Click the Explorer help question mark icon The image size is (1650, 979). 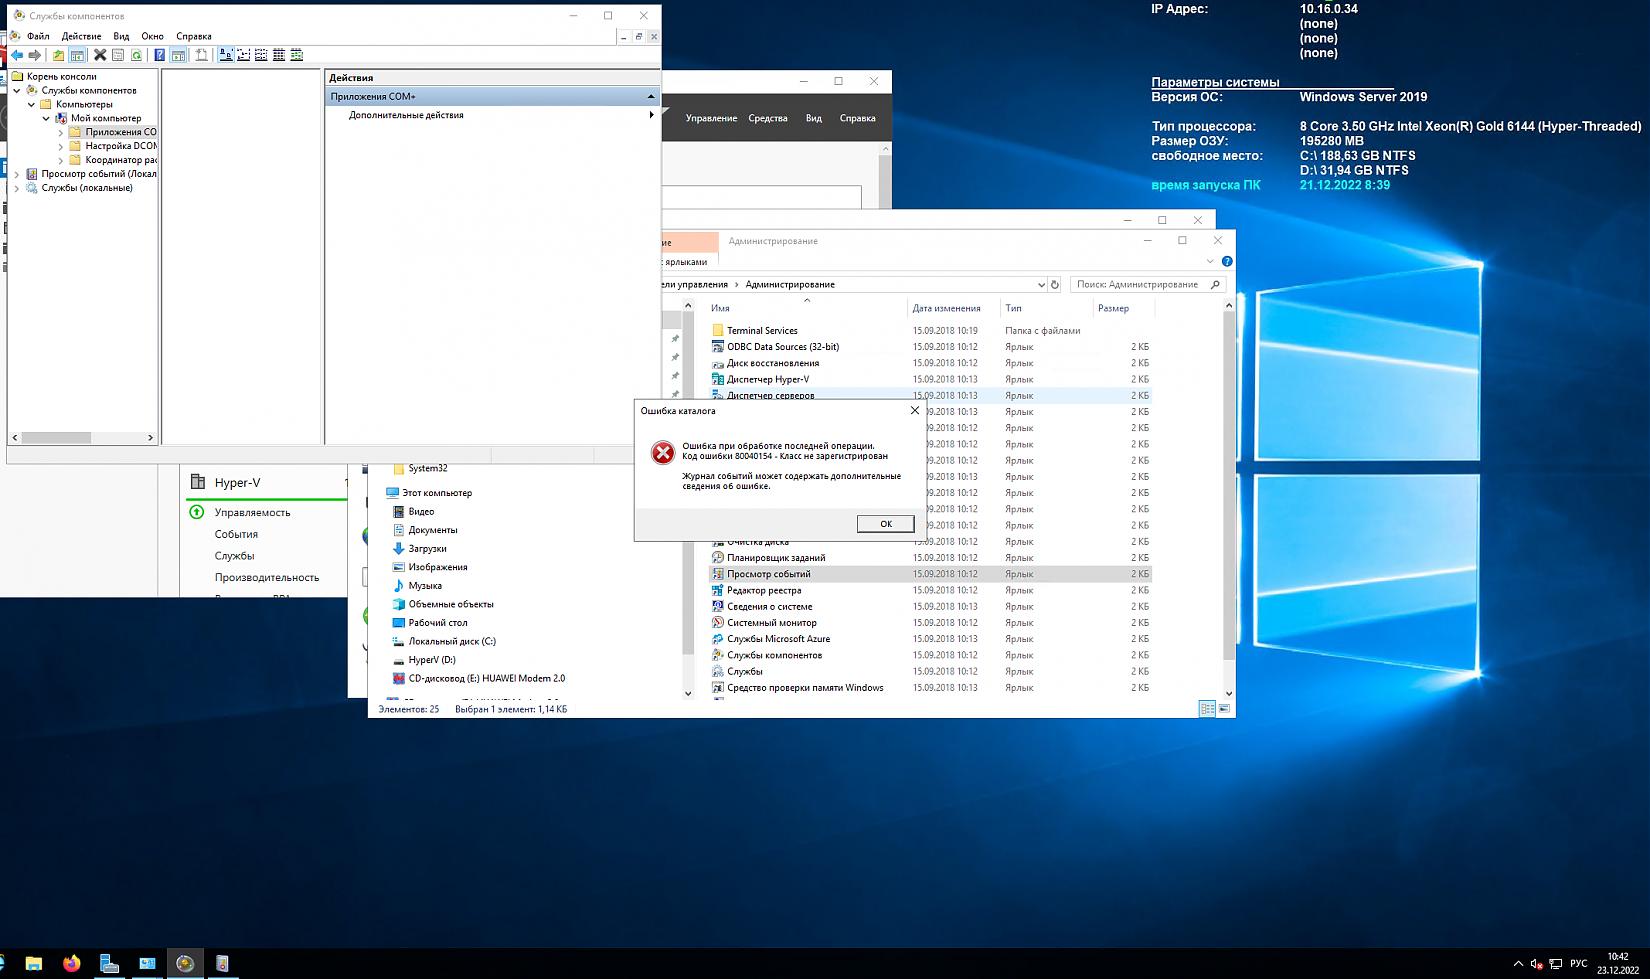point(1227,261)
